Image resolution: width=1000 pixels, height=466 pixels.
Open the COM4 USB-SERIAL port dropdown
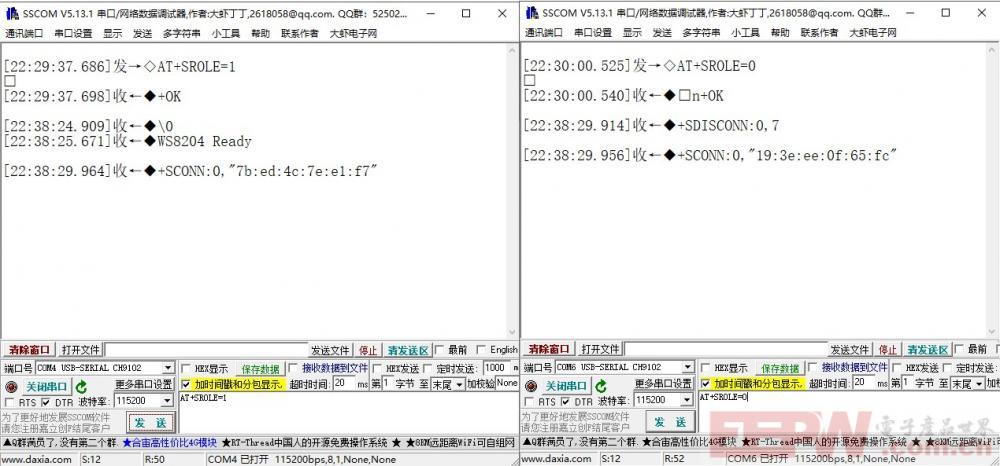pyautogui.click(x=168, y=368)
